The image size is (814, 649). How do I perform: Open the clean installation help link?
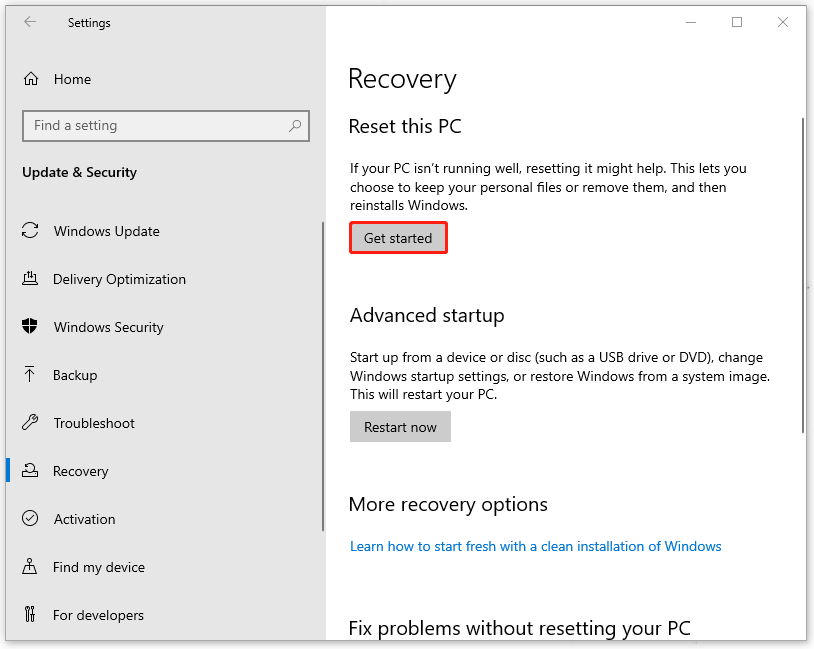tap(535, 546)
